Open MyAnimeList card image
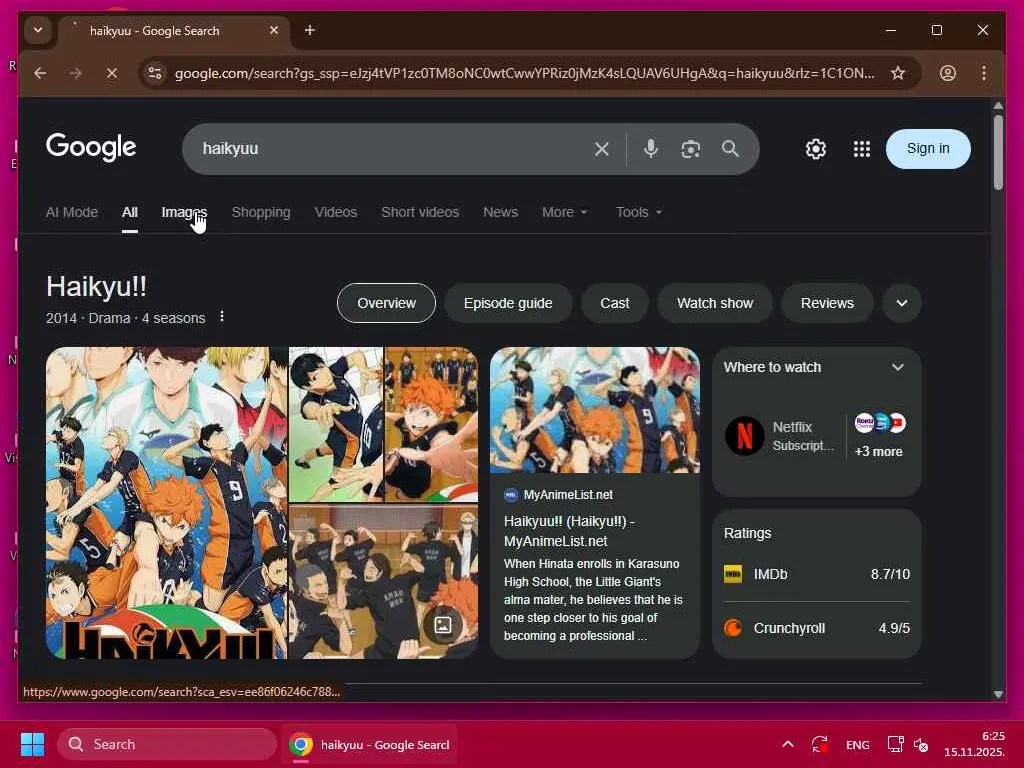Image resolution: width=1024 pixels, height=768 pixels. (594, 409)
